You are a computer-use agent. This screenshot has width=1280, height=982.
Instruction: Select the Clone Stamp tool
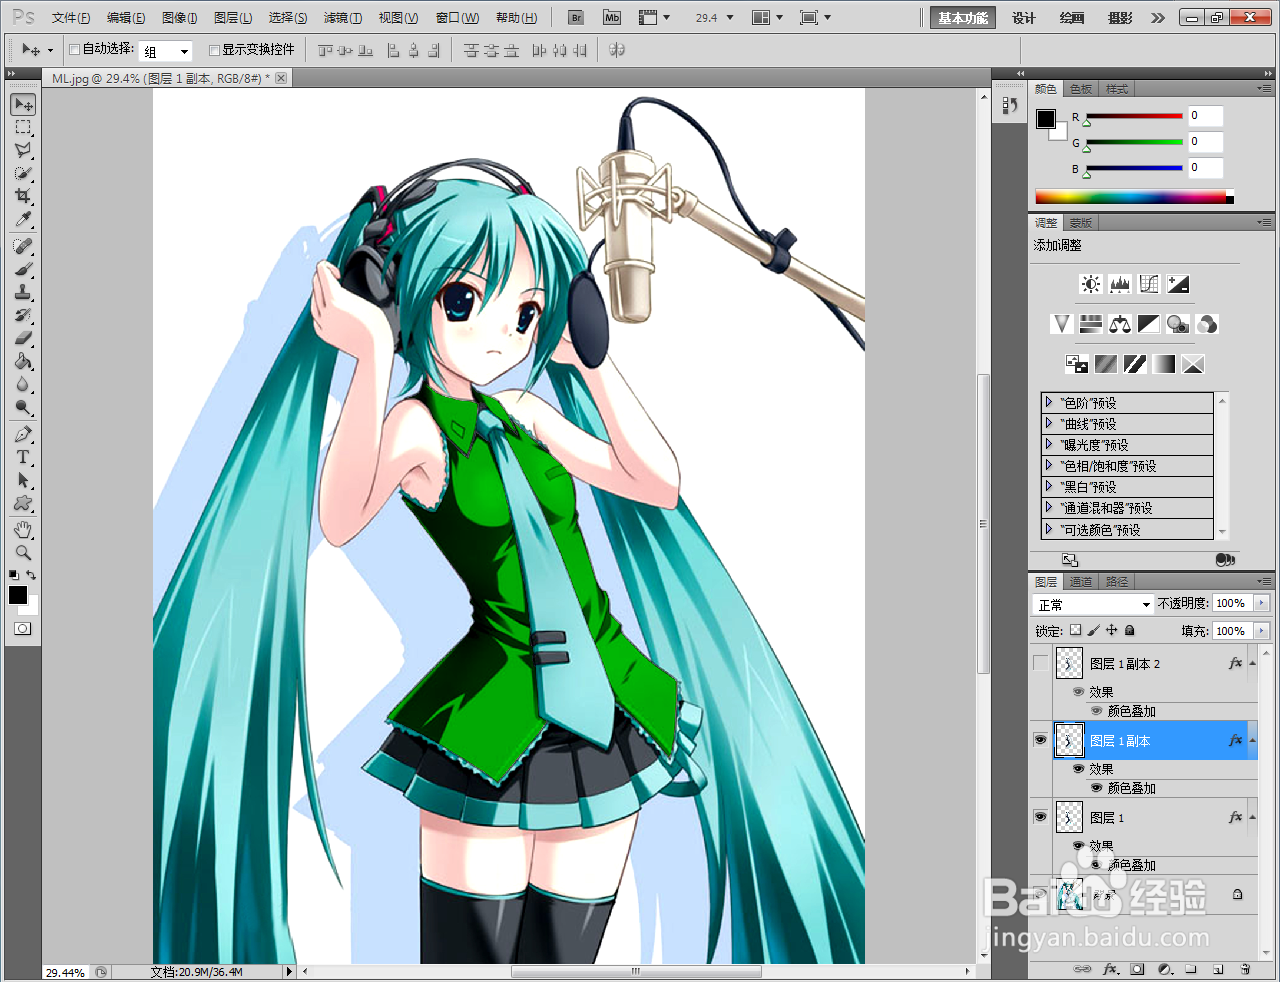click(23, 292)
